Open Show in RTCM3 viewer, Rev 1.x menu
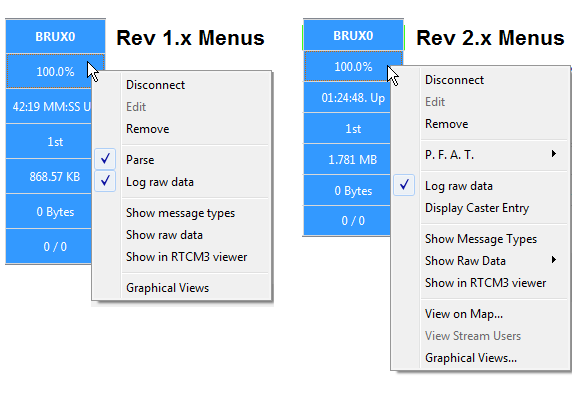 tap(186, 257)
